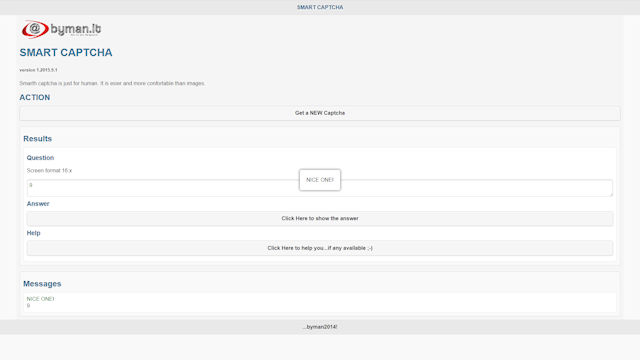Click the Help label
The image size is (640, 360).
(x=33, y=233)
